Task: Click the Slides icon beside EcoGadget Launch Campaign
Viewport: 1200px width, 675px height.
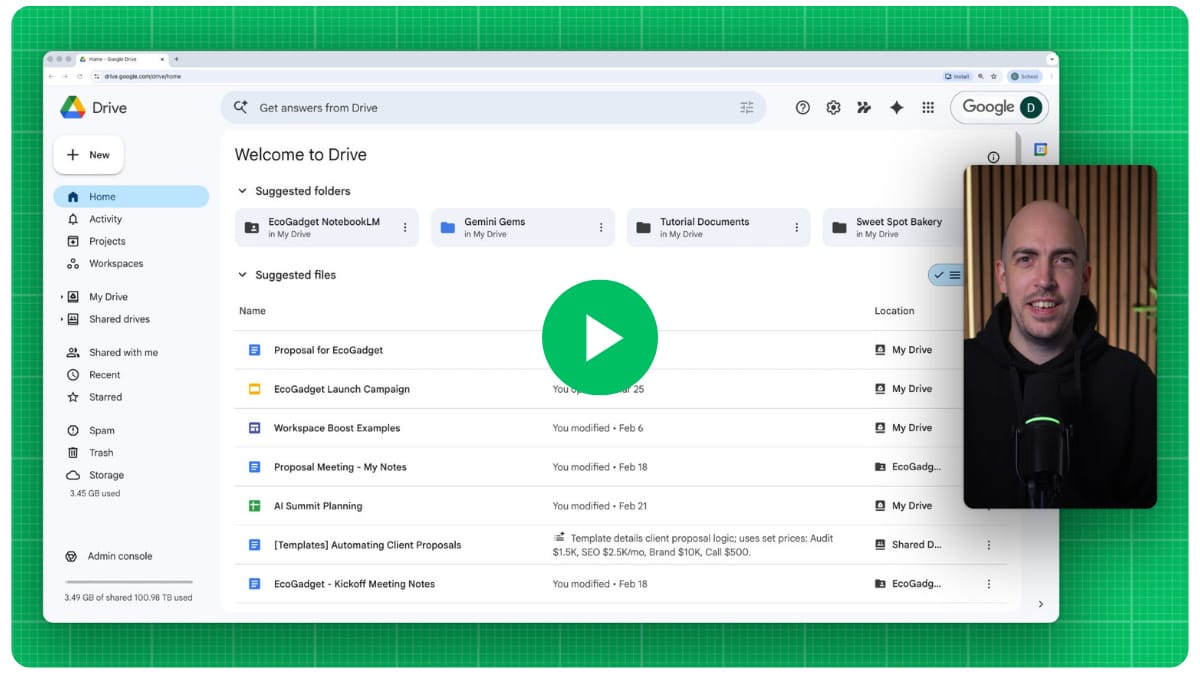Action: click(254, 389)
